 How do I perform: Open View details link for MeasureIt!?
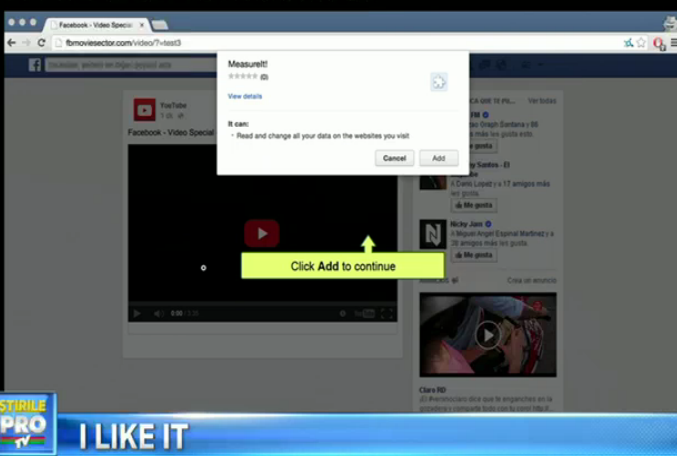(245, 97)
